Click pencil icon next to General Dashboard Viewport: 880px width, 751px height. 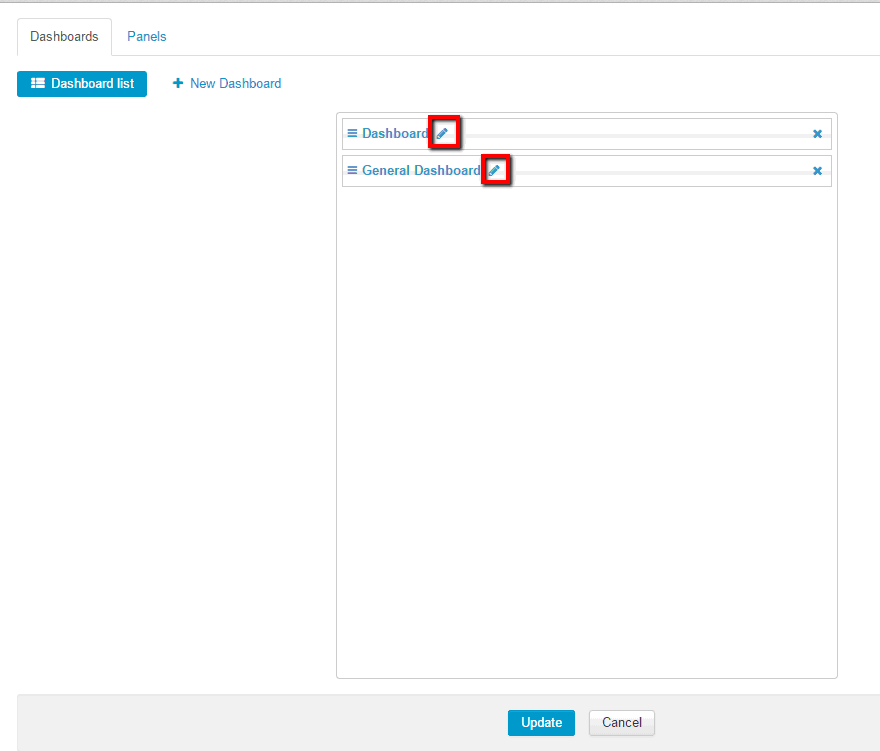click(x=494, y=171)
